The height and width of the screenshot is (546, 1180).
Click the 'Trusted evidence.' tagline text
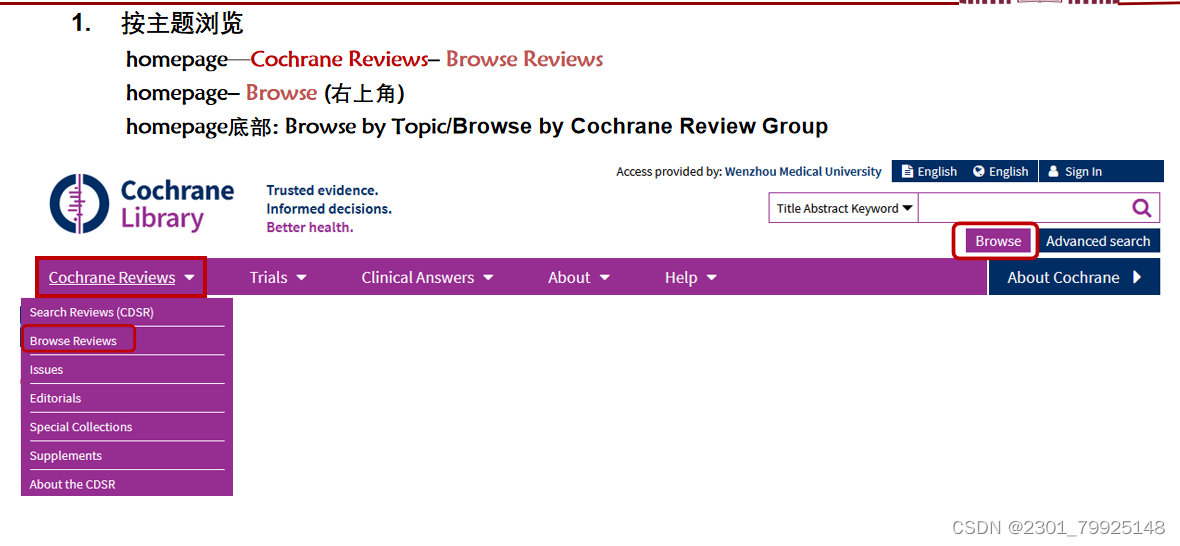[322, 190]
